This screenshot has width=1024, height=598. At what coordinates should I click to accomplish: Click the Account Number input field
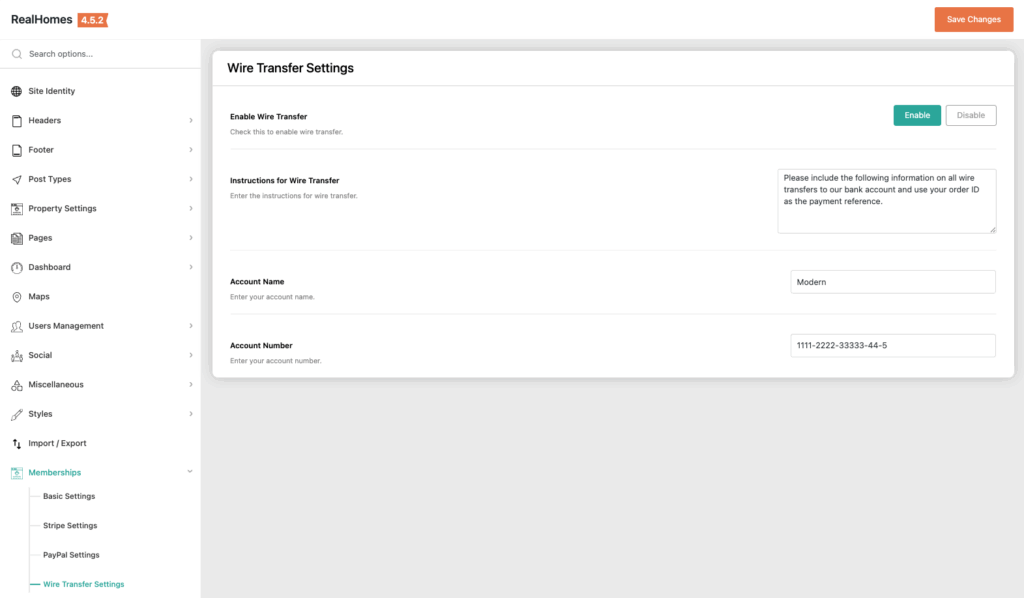point(892,345)
